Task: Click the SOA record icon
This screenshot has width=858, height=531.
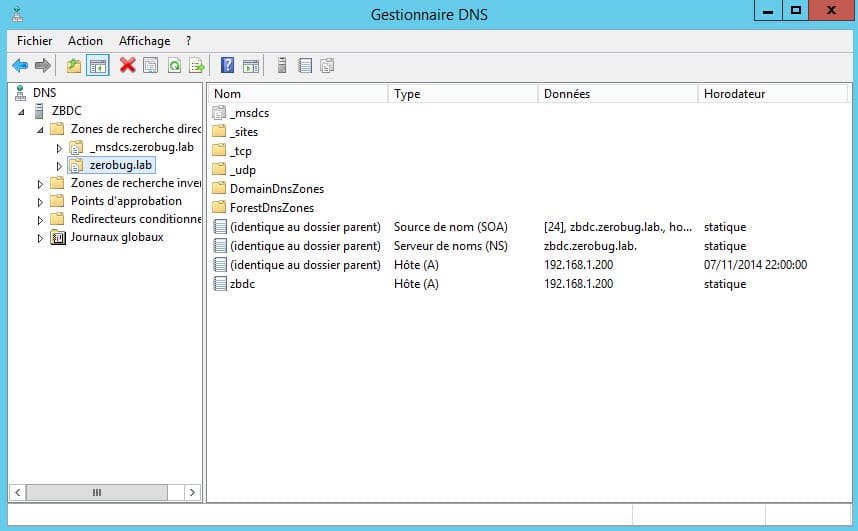Action: click(x=220, y=227)
